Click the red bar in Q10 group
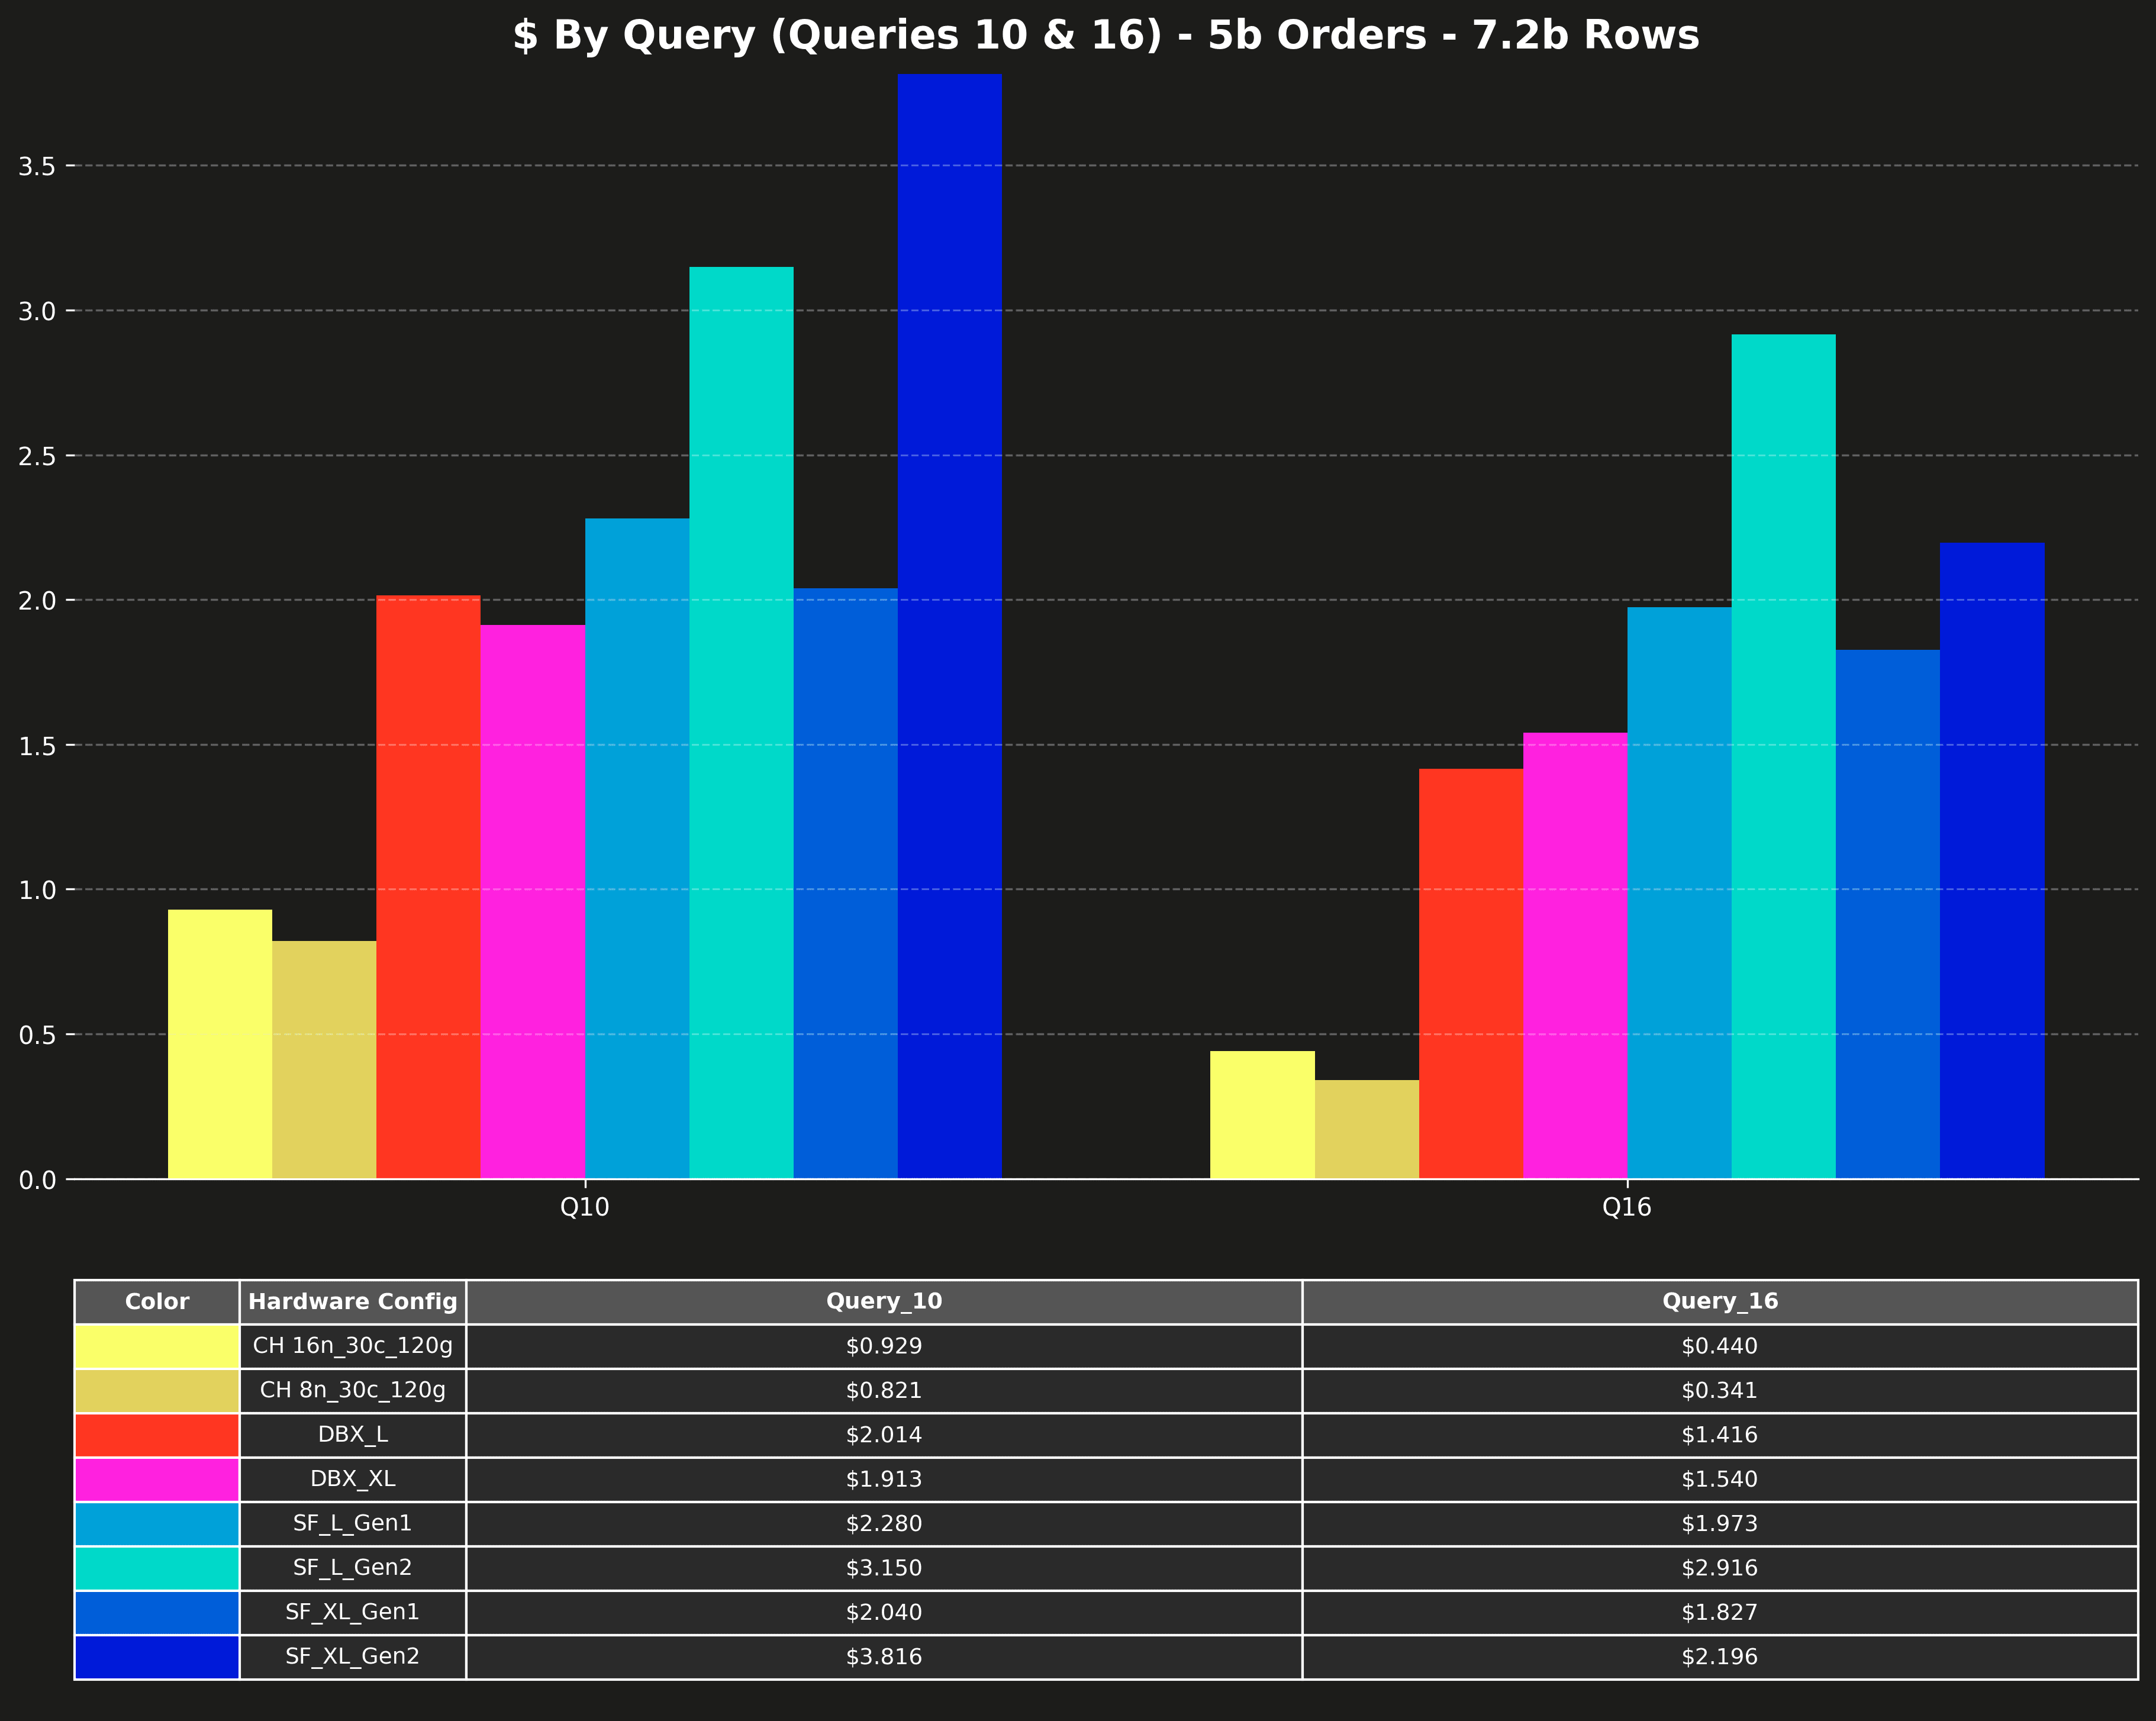The width and height of the screenshot is (2156, 1721). tap(428, 887)
